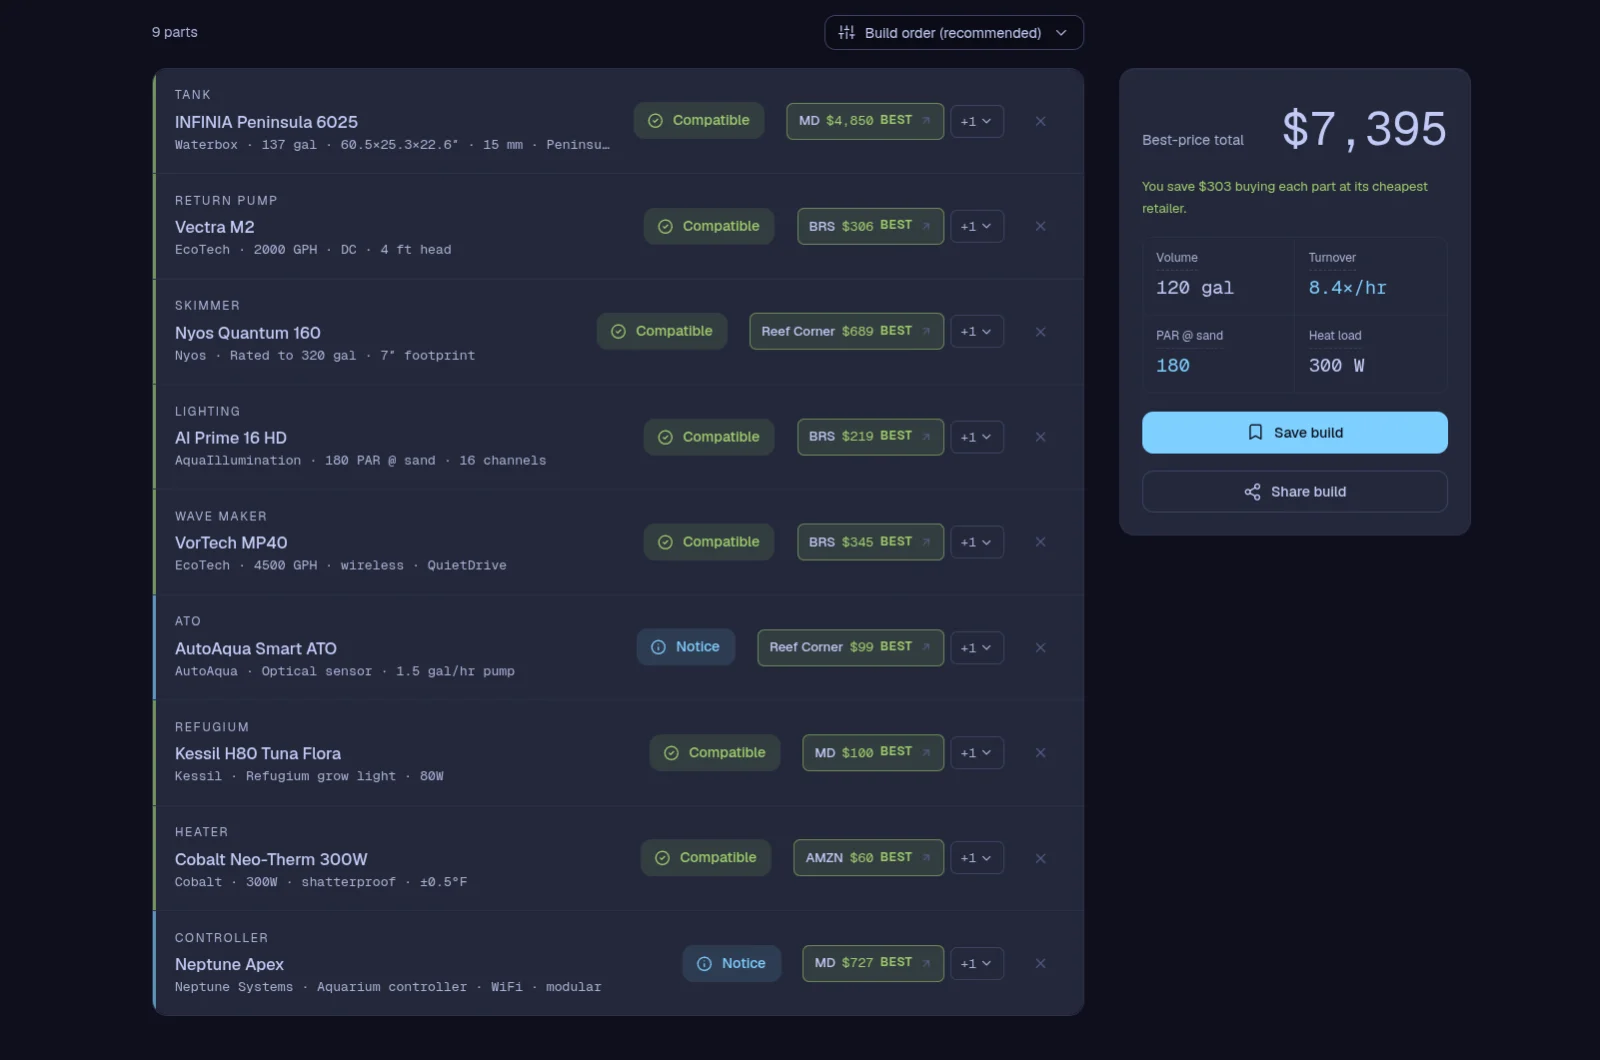Expand +1 retailers for AI Prime 16 HD
Image resolution: width=1600 pixels, height=1060 pixels.
(x=976, y=437)
